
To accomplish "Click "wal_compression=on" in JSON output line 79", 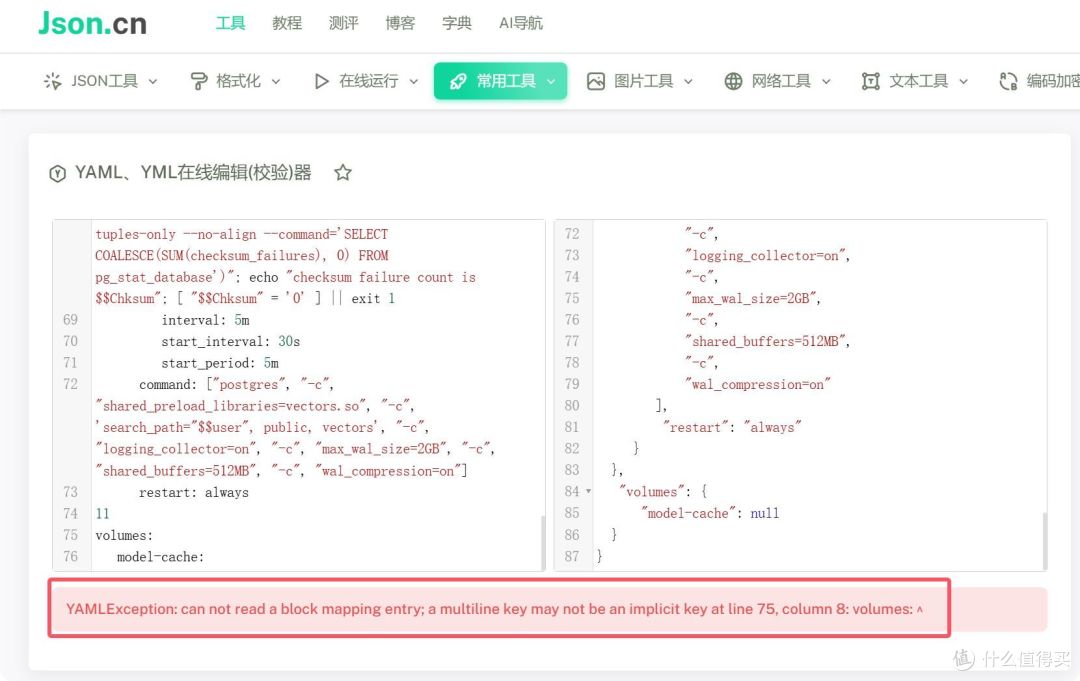I will pos(758,384).
